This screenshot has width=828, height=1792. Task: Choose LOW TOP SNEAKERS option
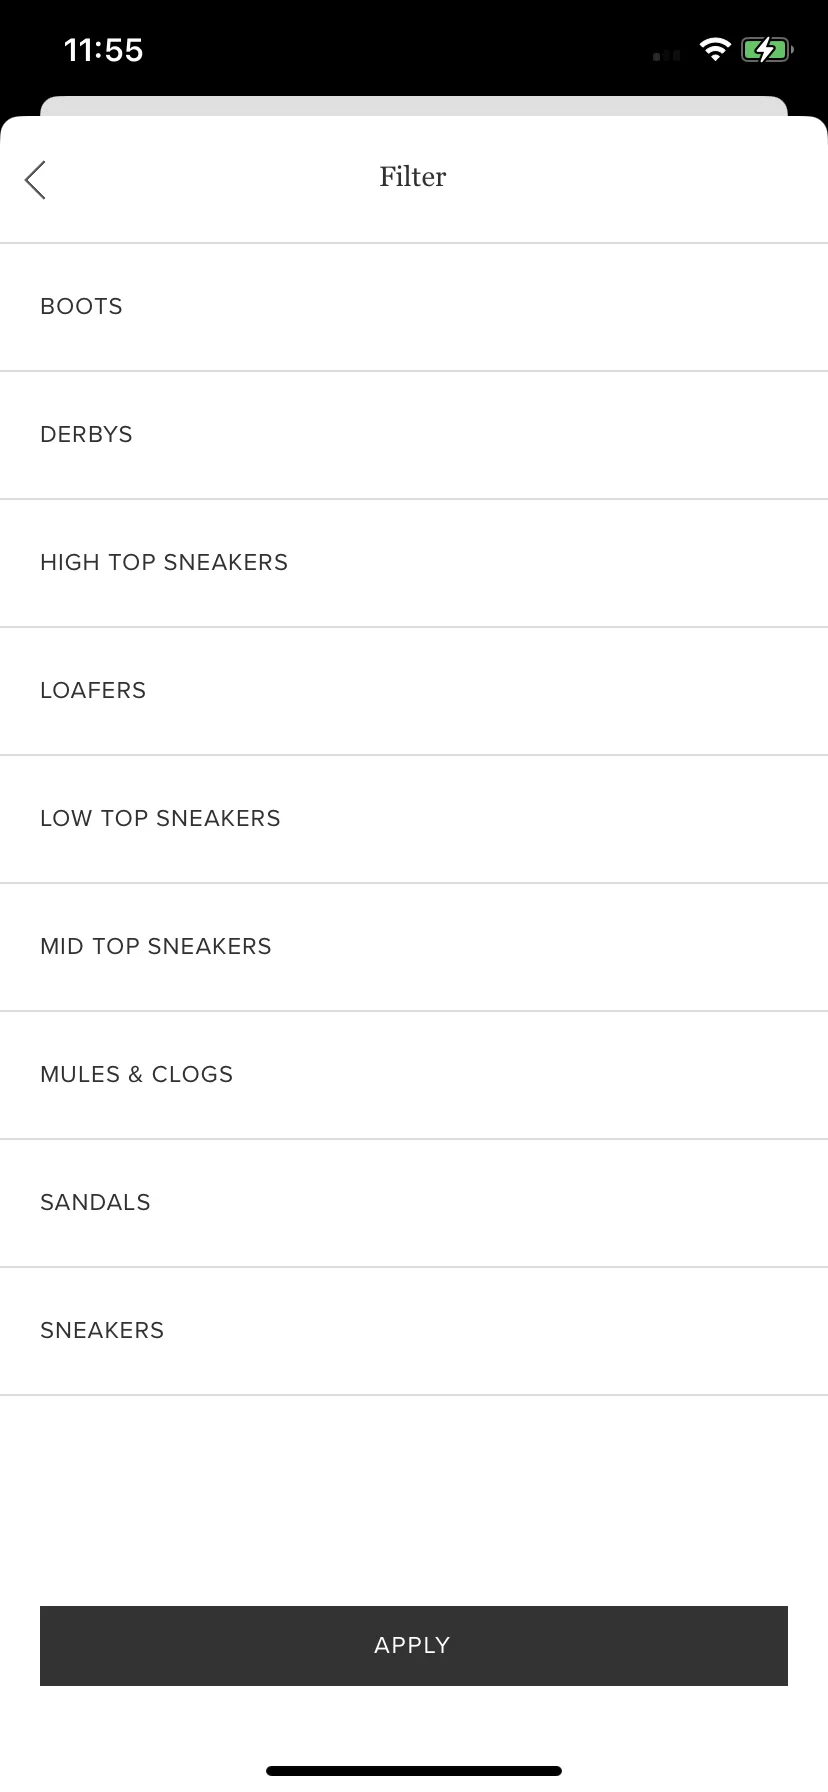tap(414, 819)
